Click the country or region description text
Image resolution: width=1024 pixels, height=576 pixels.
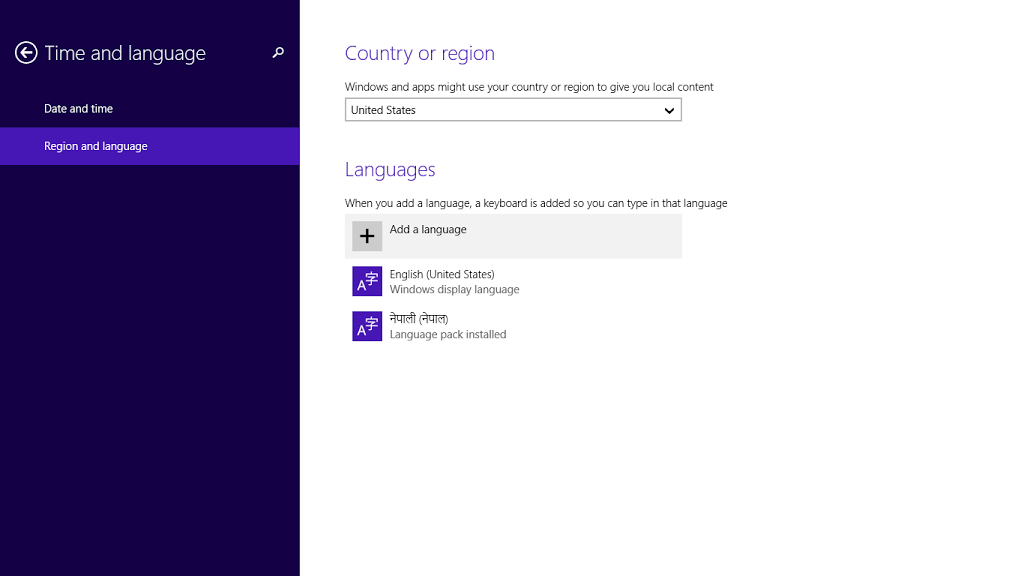tap(529, 87)
